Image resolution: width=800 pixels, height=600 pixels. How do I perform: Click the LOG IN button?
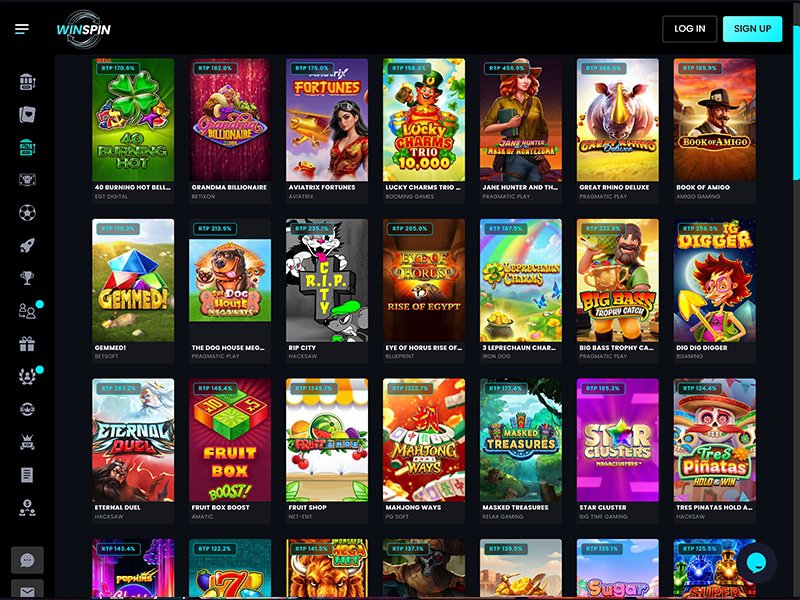click(689, 29)
